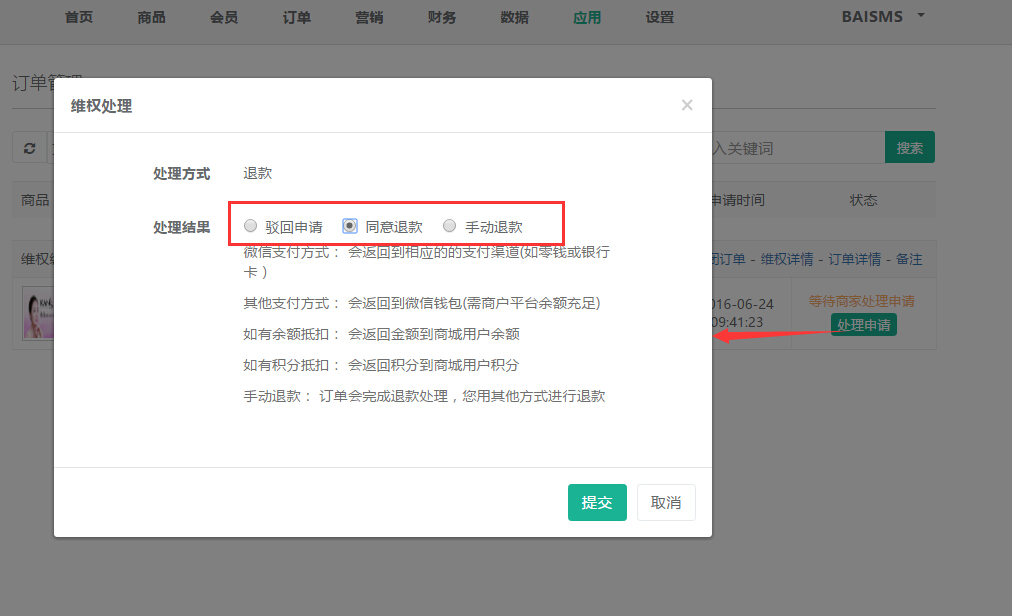Open the 商品 navigation menu
Screen dimensions: 1012x616
151,17
